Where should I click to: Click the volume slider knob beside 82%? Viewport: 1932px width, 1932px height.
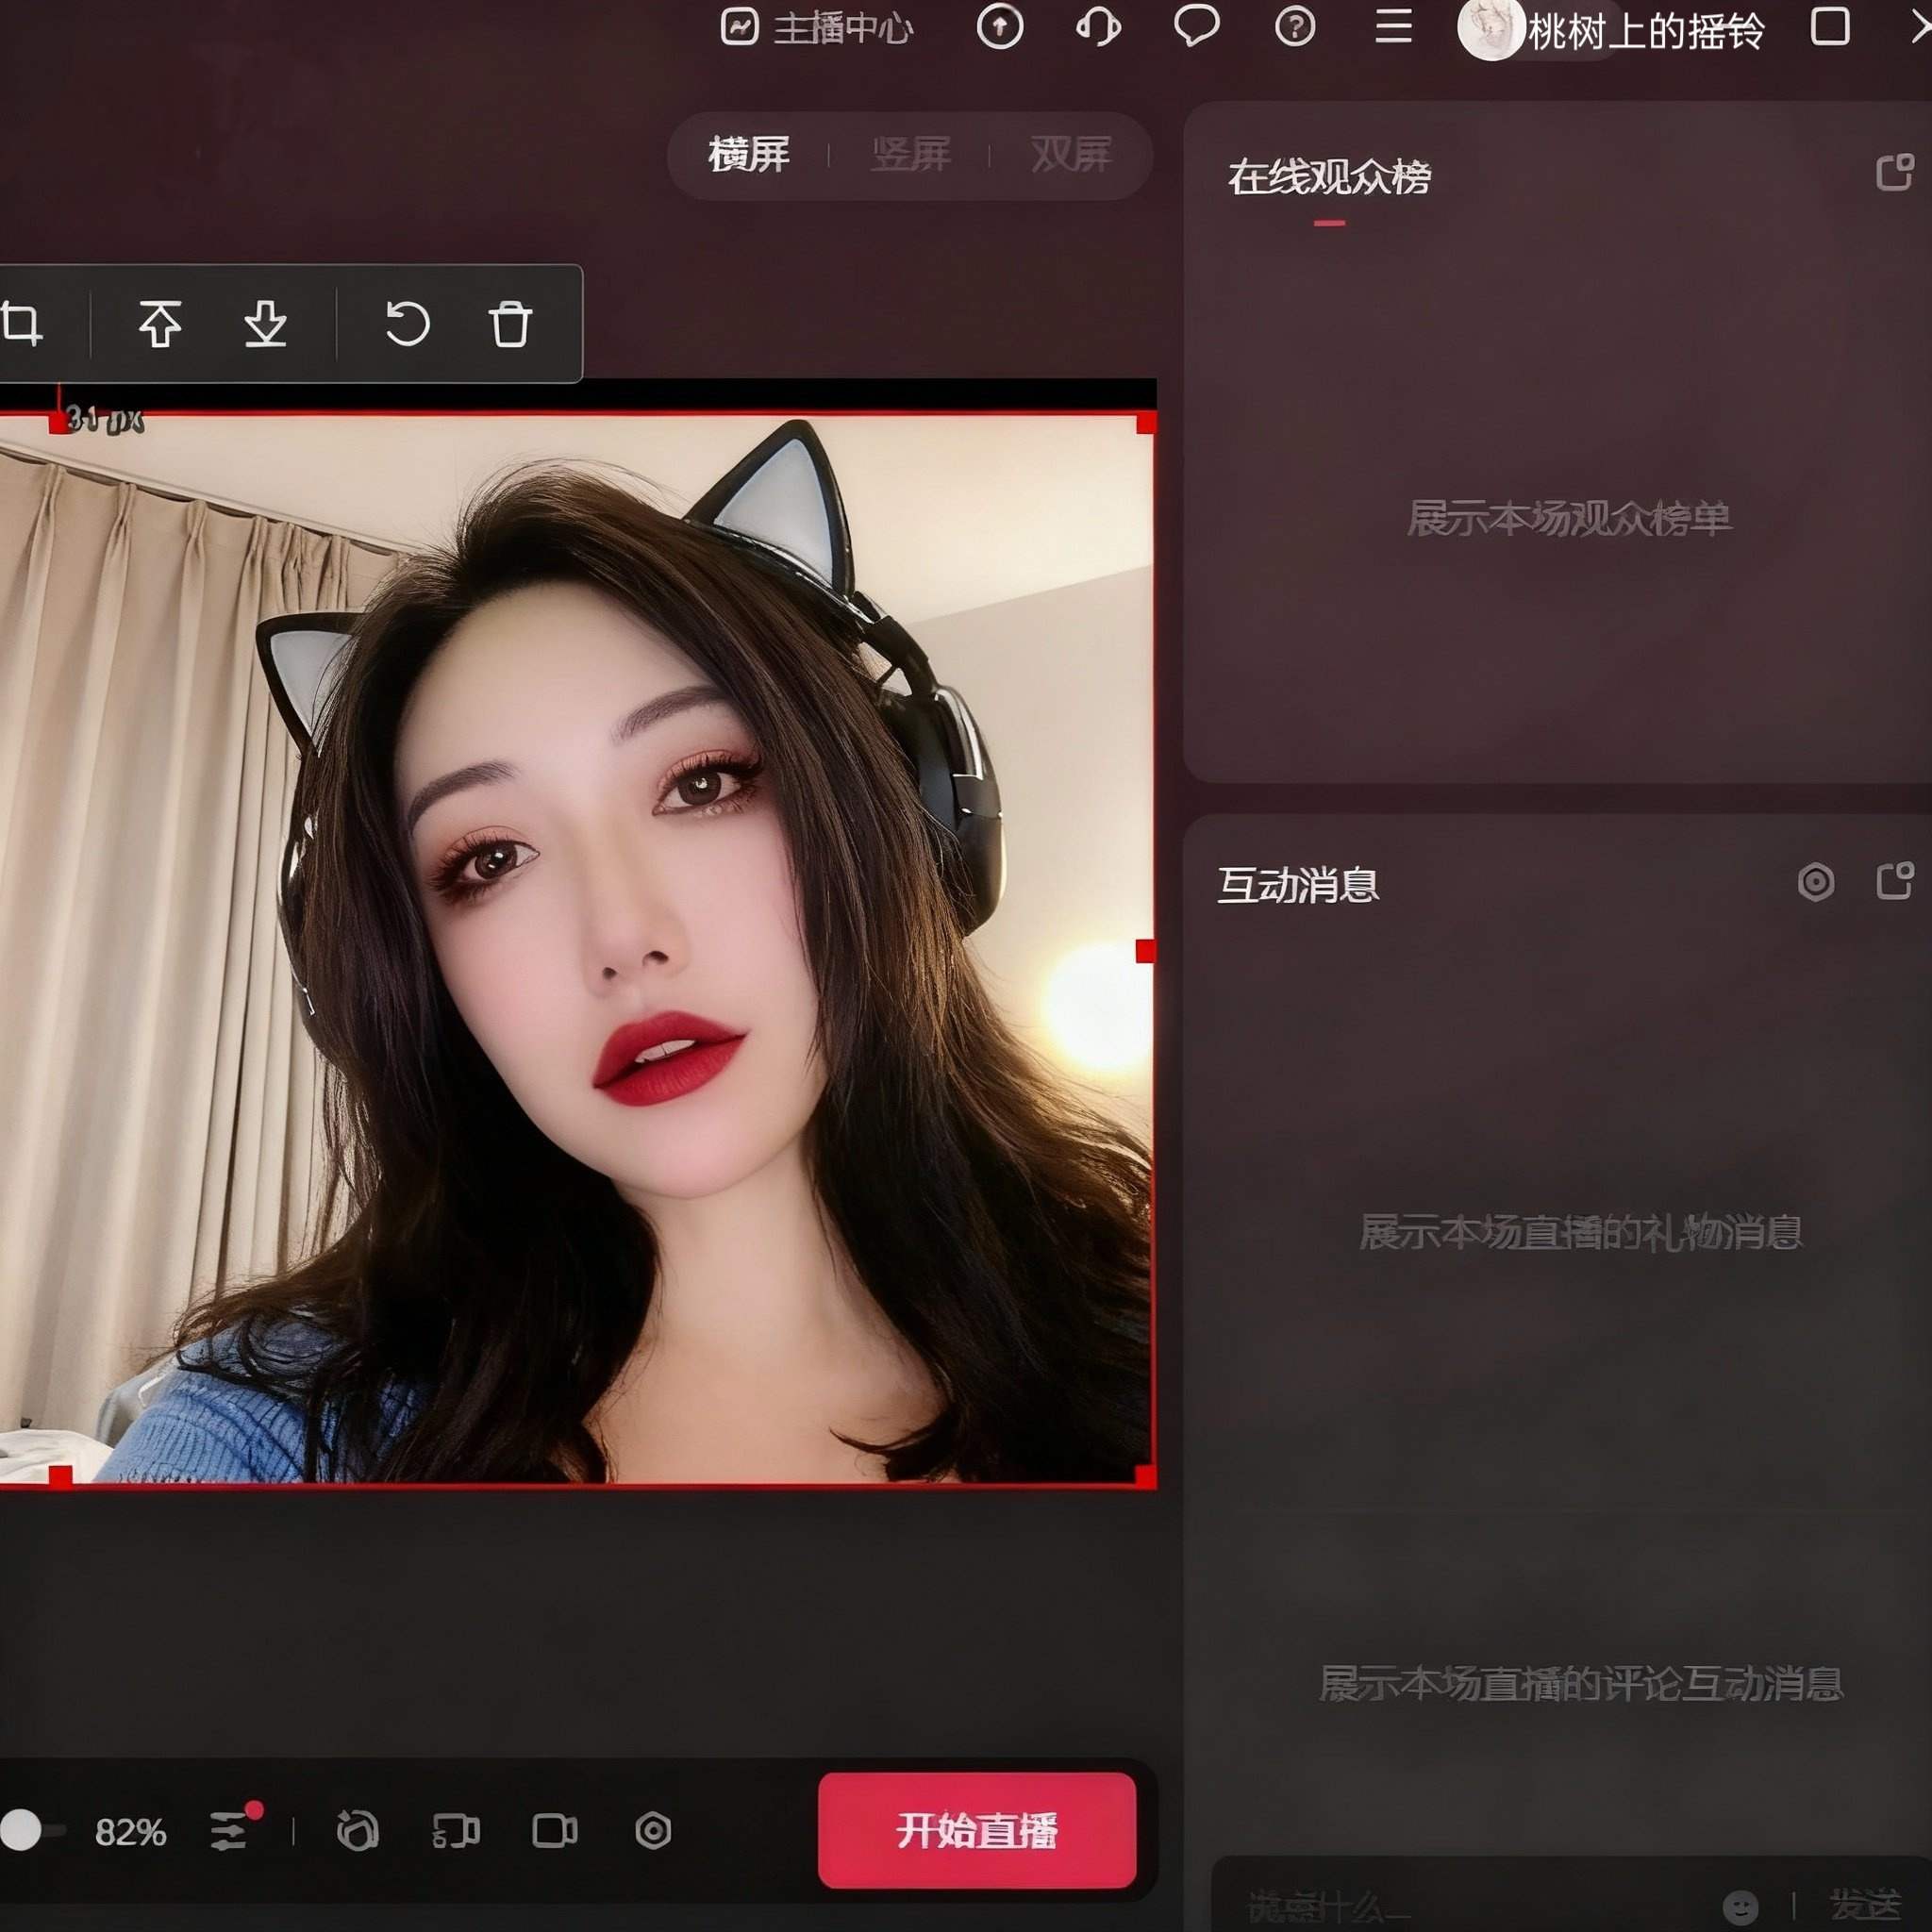pyautogui.click(x=21, y=1830)
